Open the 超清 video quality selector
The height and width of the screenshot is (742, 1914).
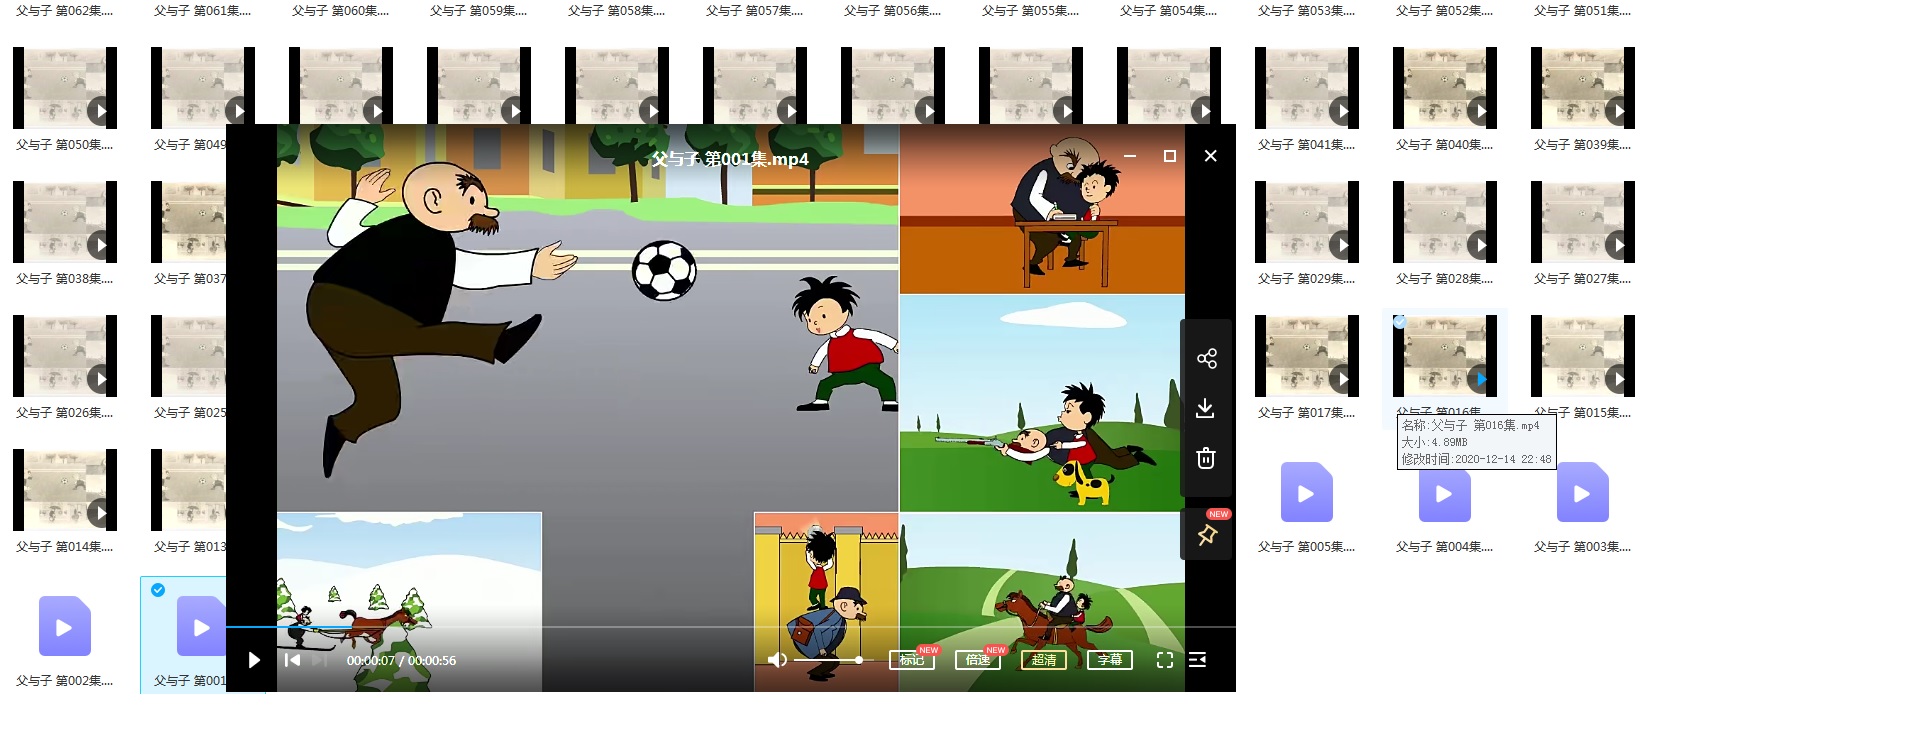(1043, 660)
